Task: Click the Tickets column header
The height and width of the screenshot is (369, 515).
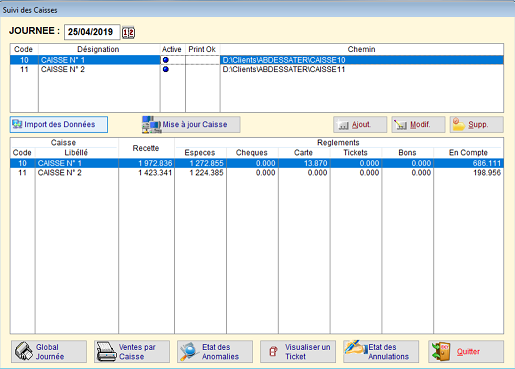Action: (355, 153)
